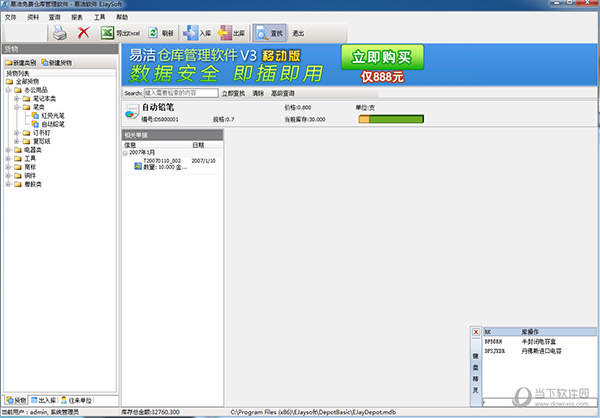Image resolution: width=600 pixels, height=418 pixels.
Task: Click the 办公用品 folder icon
Action: [x=18, y=90]
